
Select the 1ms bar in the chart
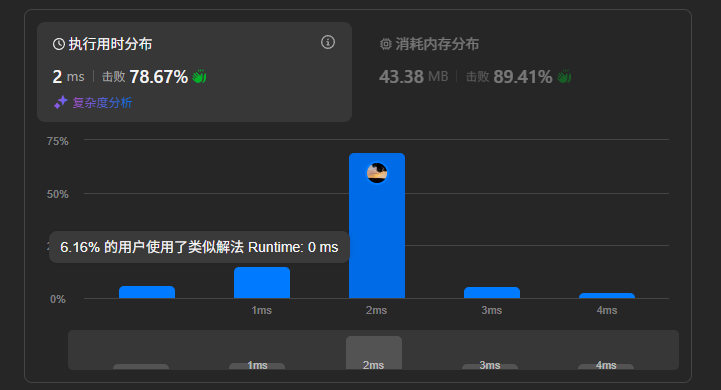coord(262,282)
